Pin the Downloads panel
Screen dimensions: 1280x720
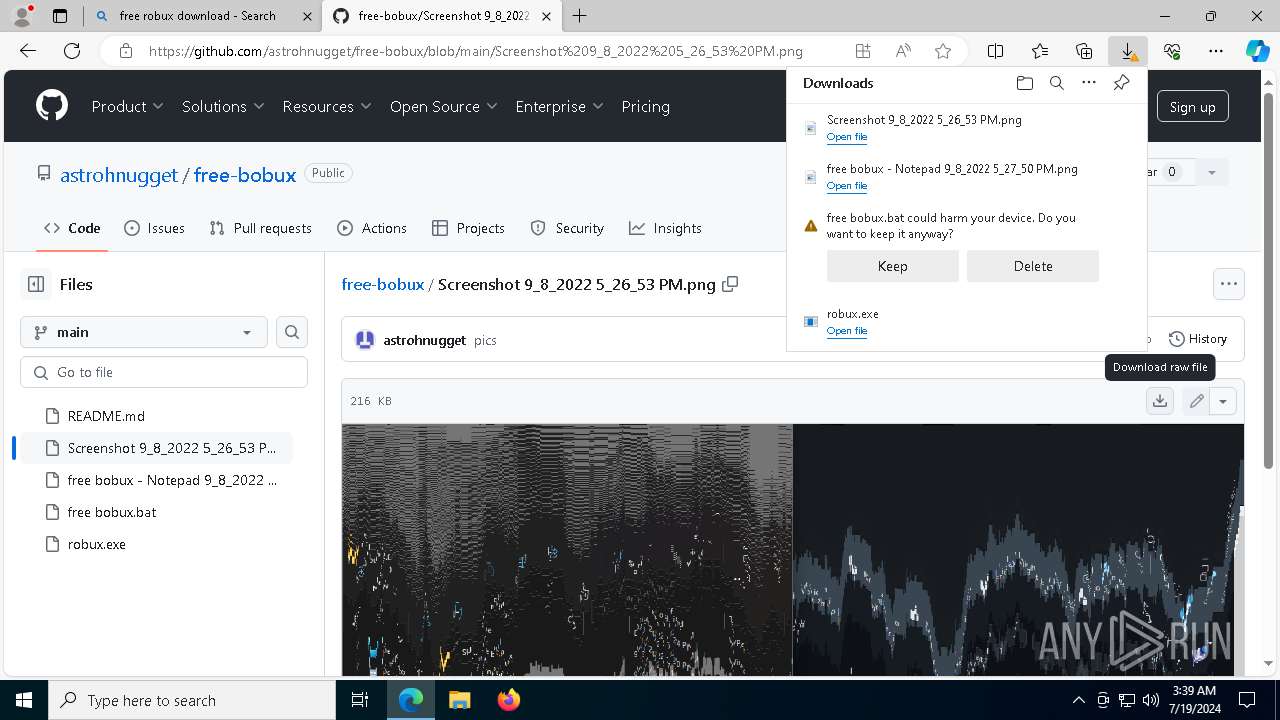pyautogui.click(x=1121, y=83)
